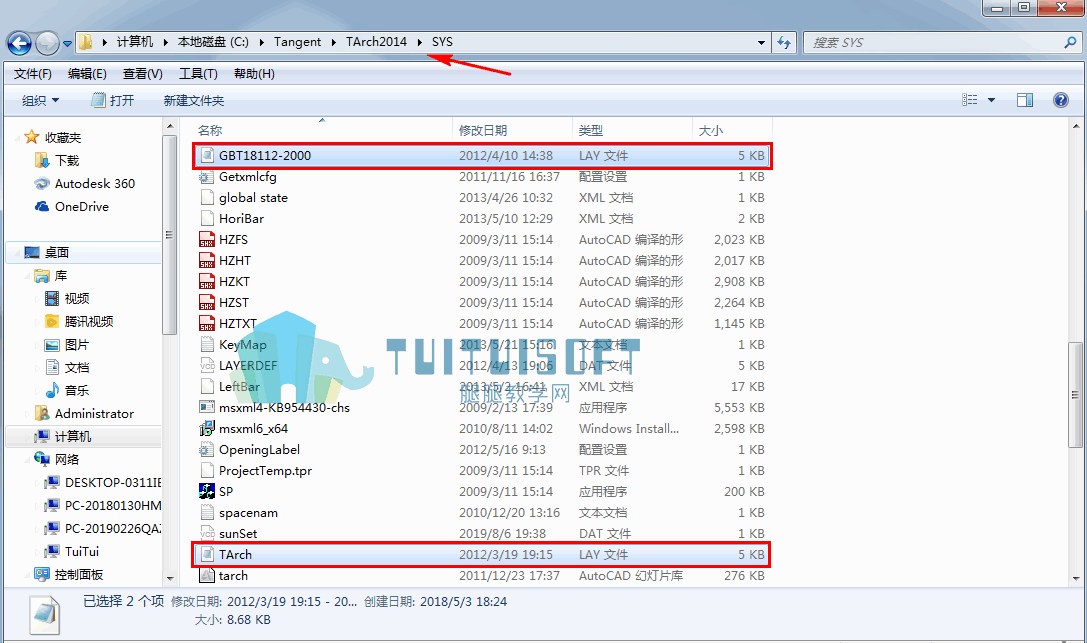The height and width of the screenshot is (643, 1087).
Task: Click the 打开 toolbar button
Action: click(113, 100)
